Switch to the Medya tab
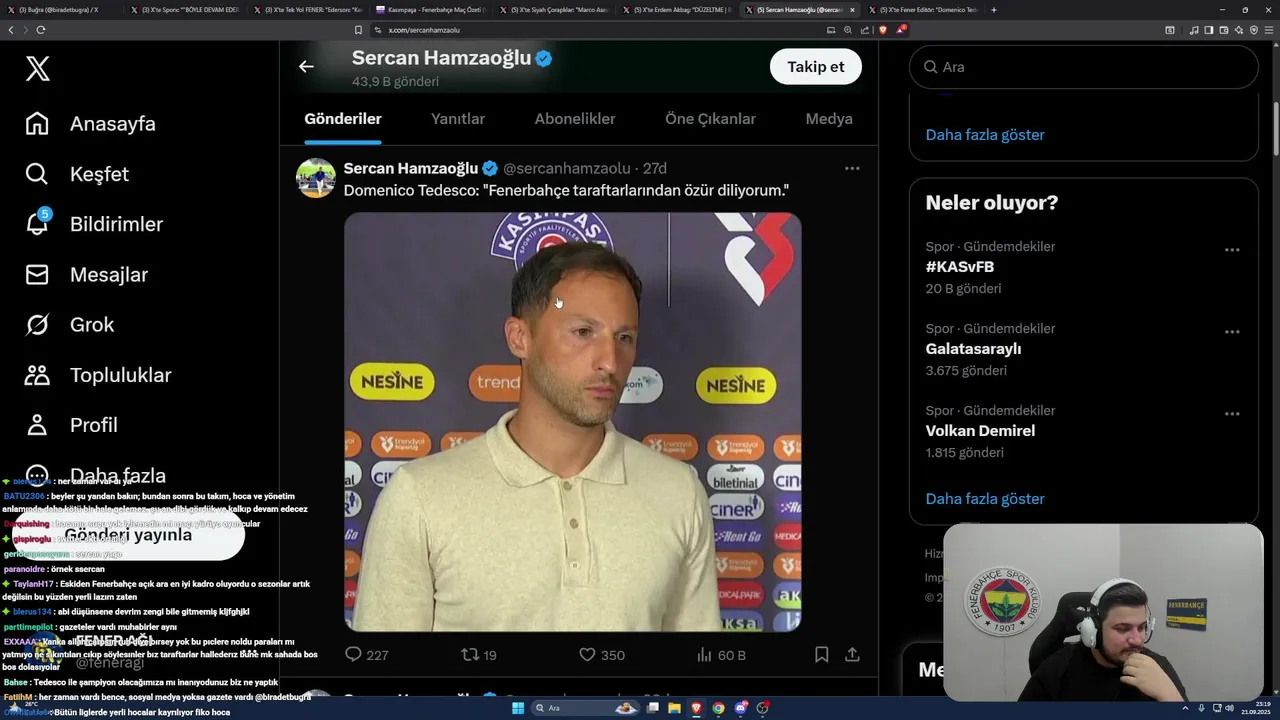The height and width of the screenshot is (720, 1280). tap(829, 119)
